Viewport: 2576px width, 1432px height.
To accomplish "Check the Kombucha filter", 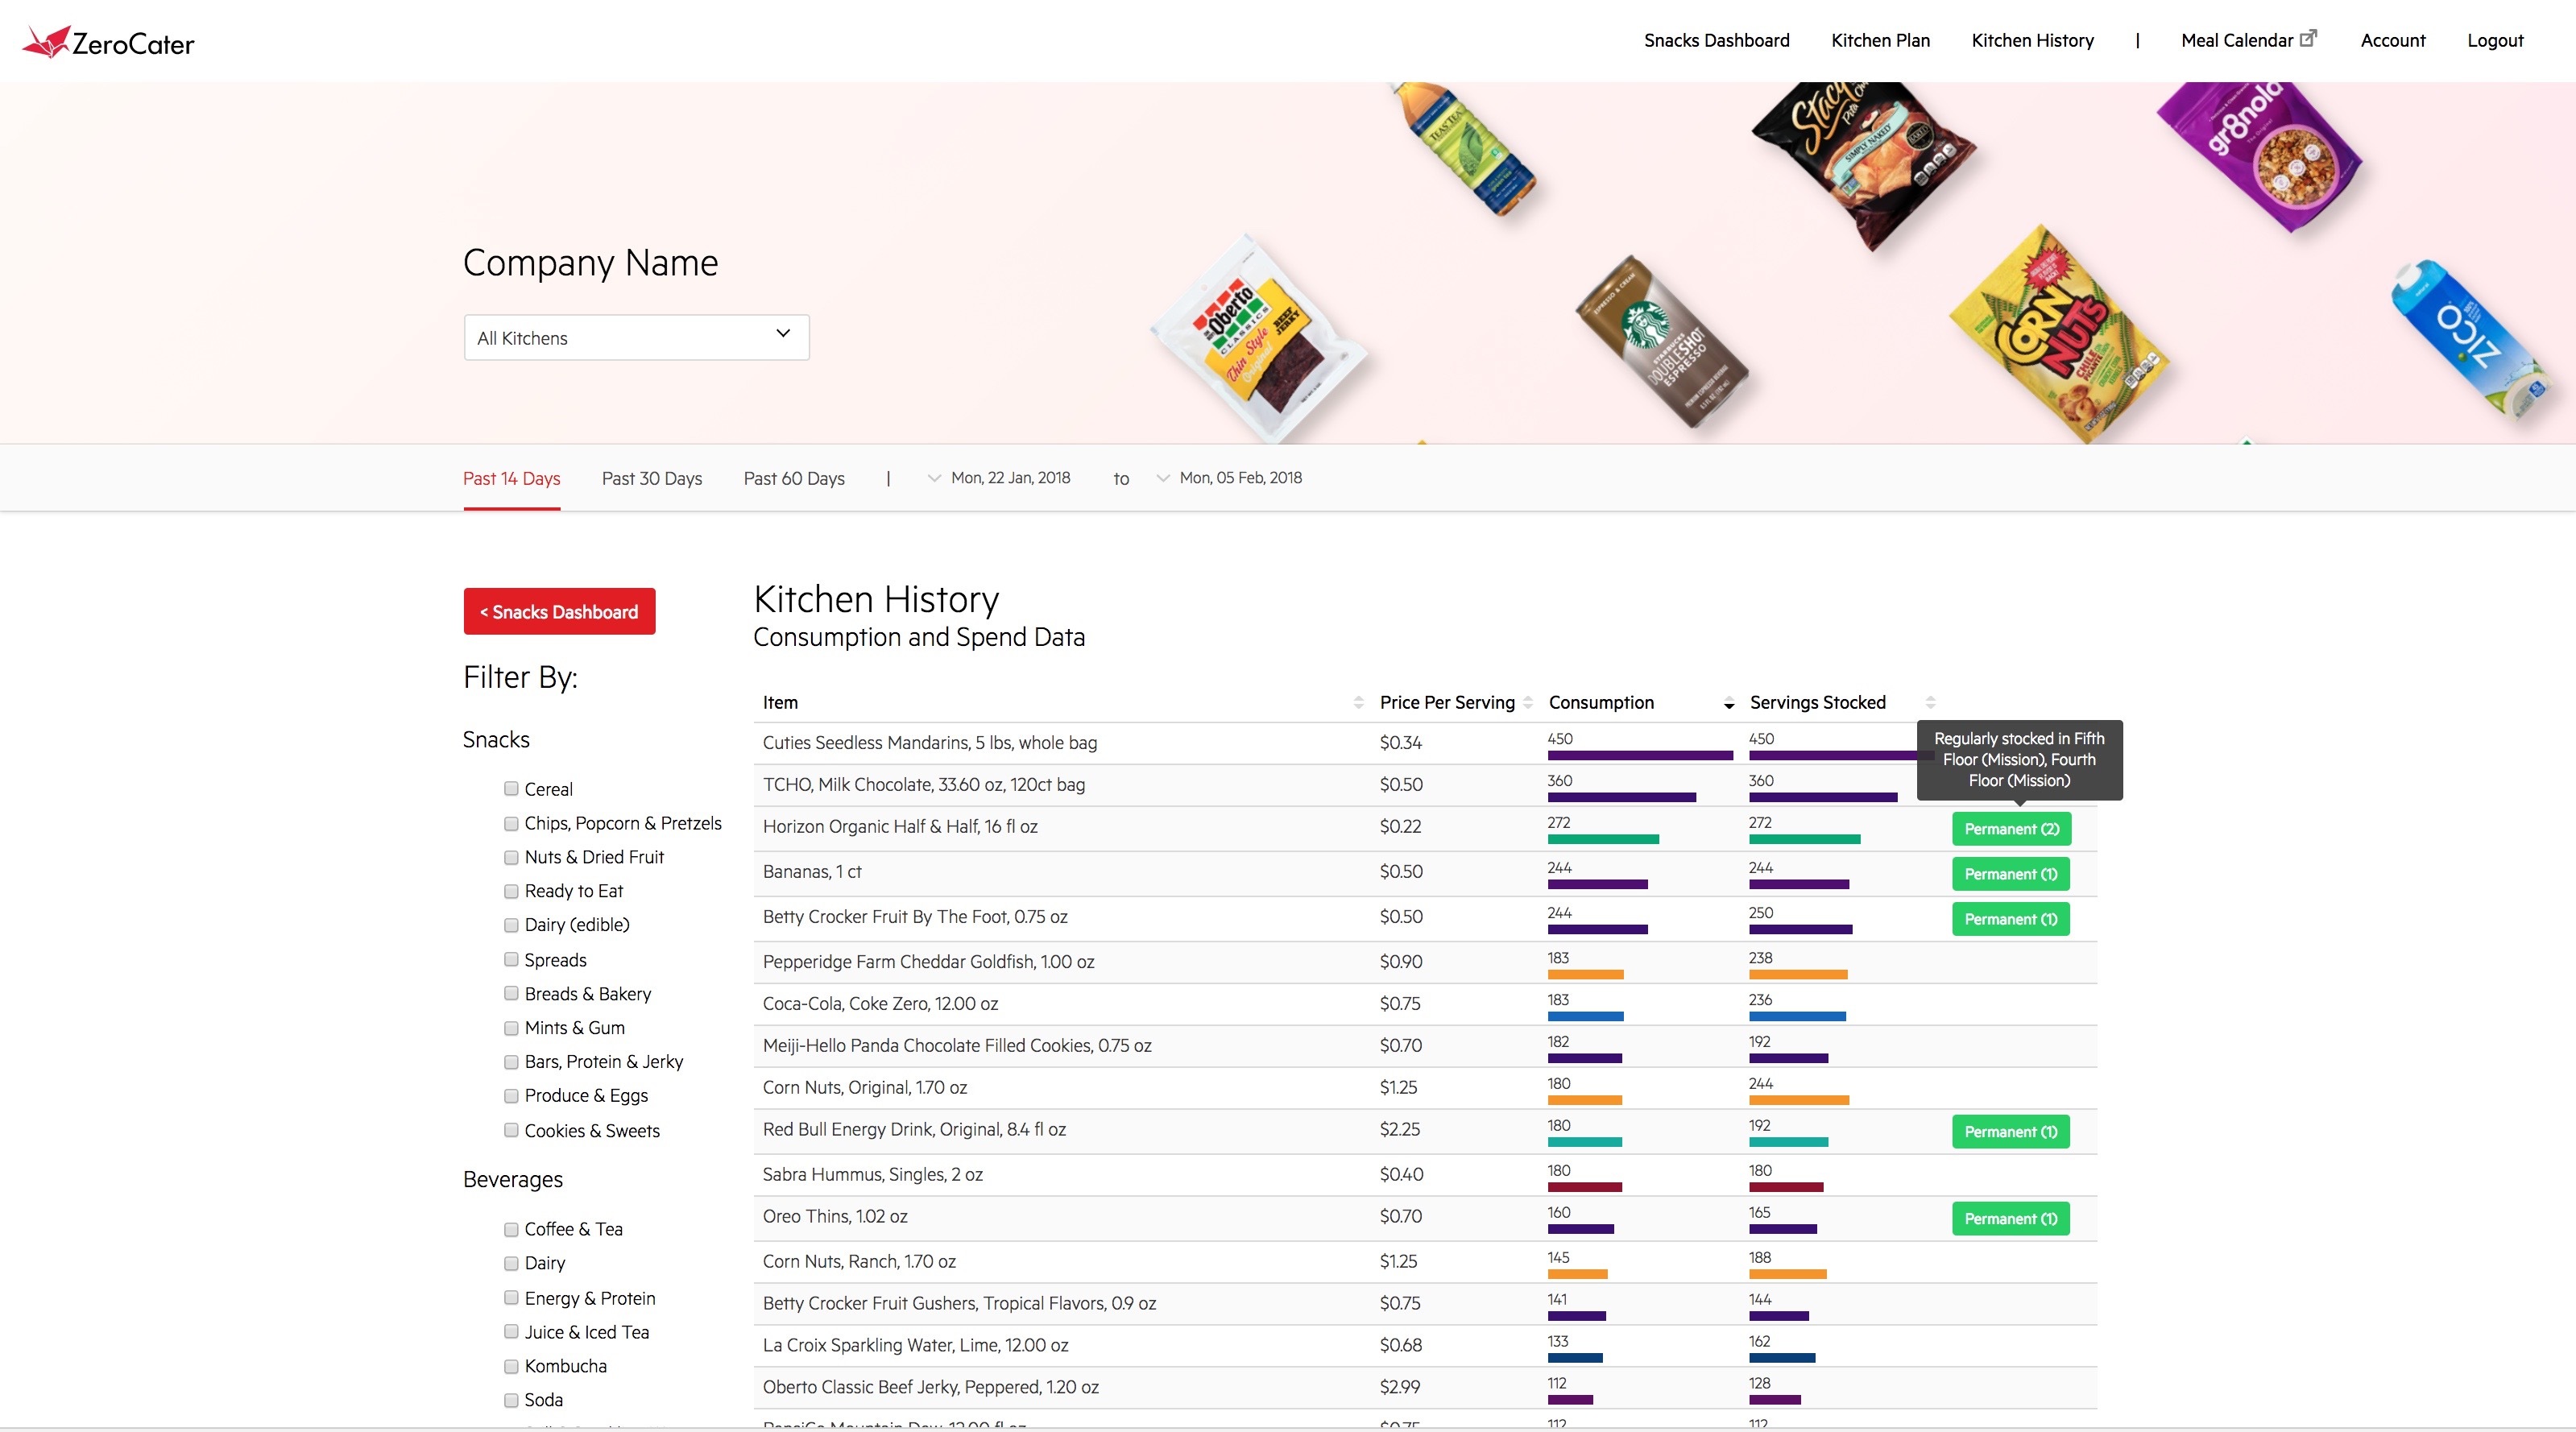I will 511,1365.
